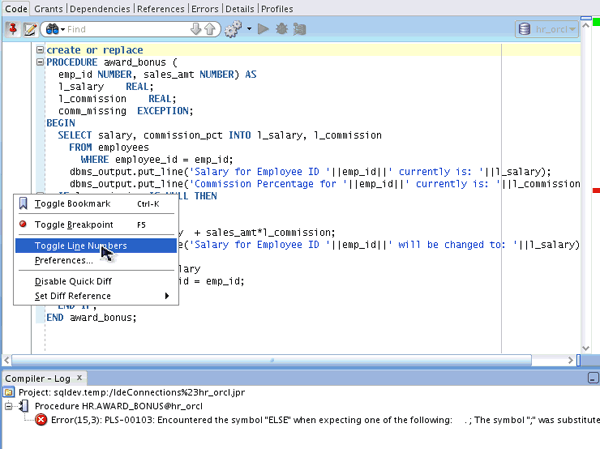Choose Disable Quick Diff menu entry
The height and width of the screenshot is (449, 600).
[x=72, y=282]
